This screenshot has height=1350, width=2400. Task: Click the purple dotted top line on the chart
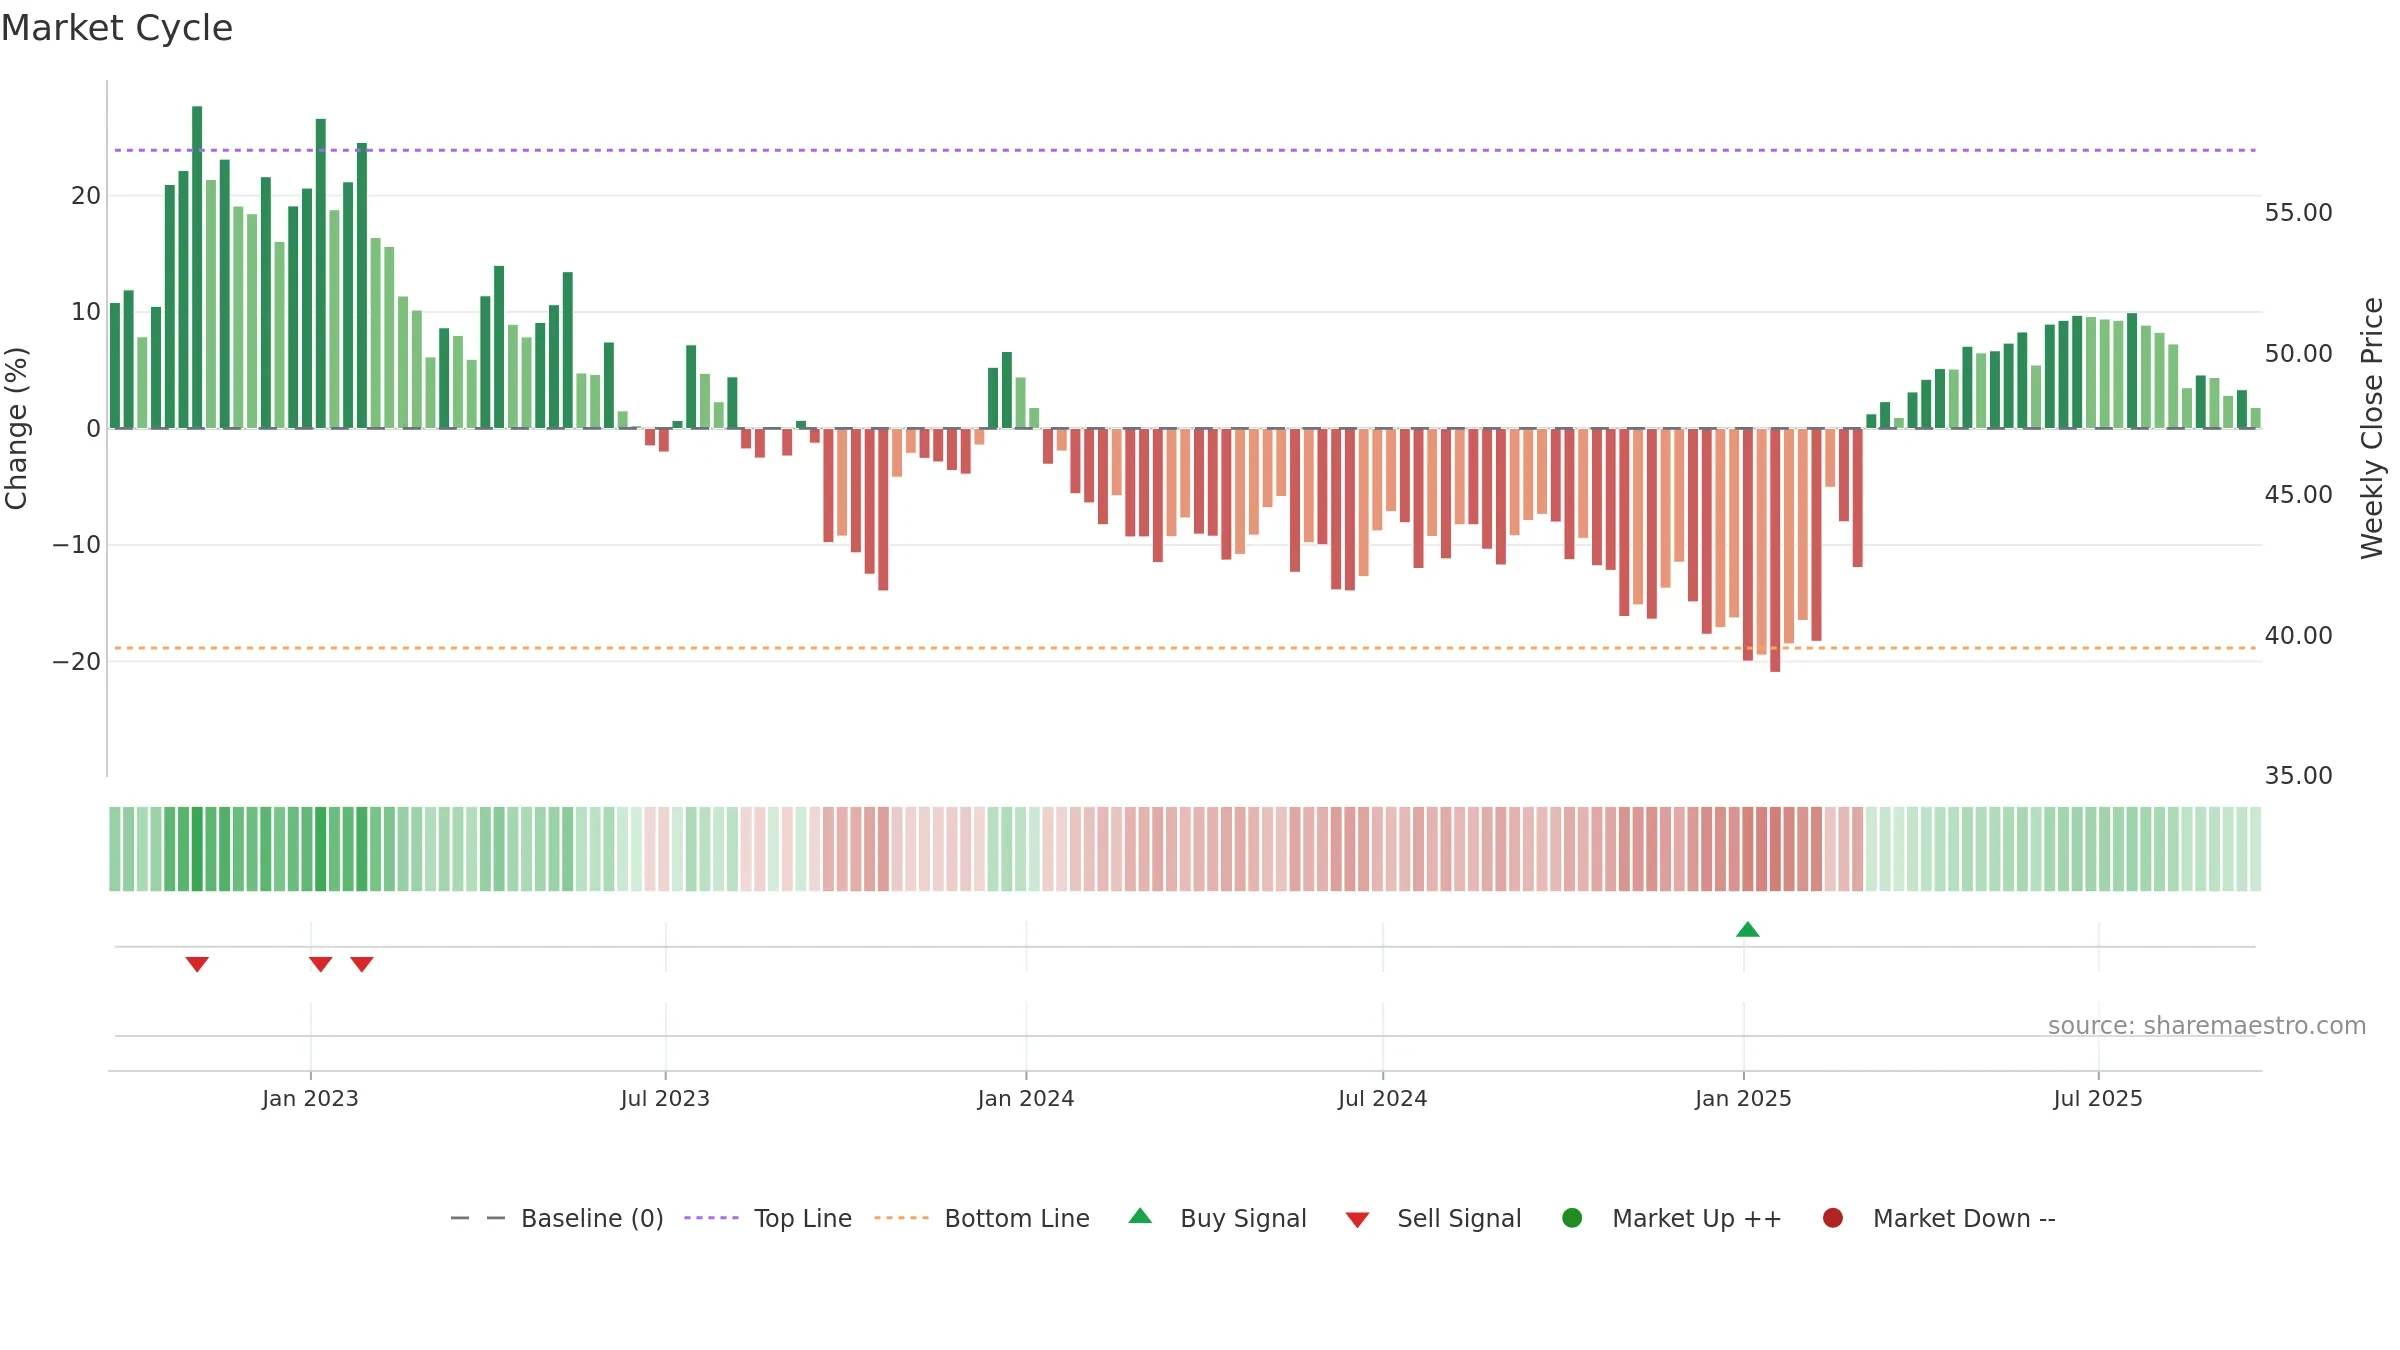(1185, 150)
